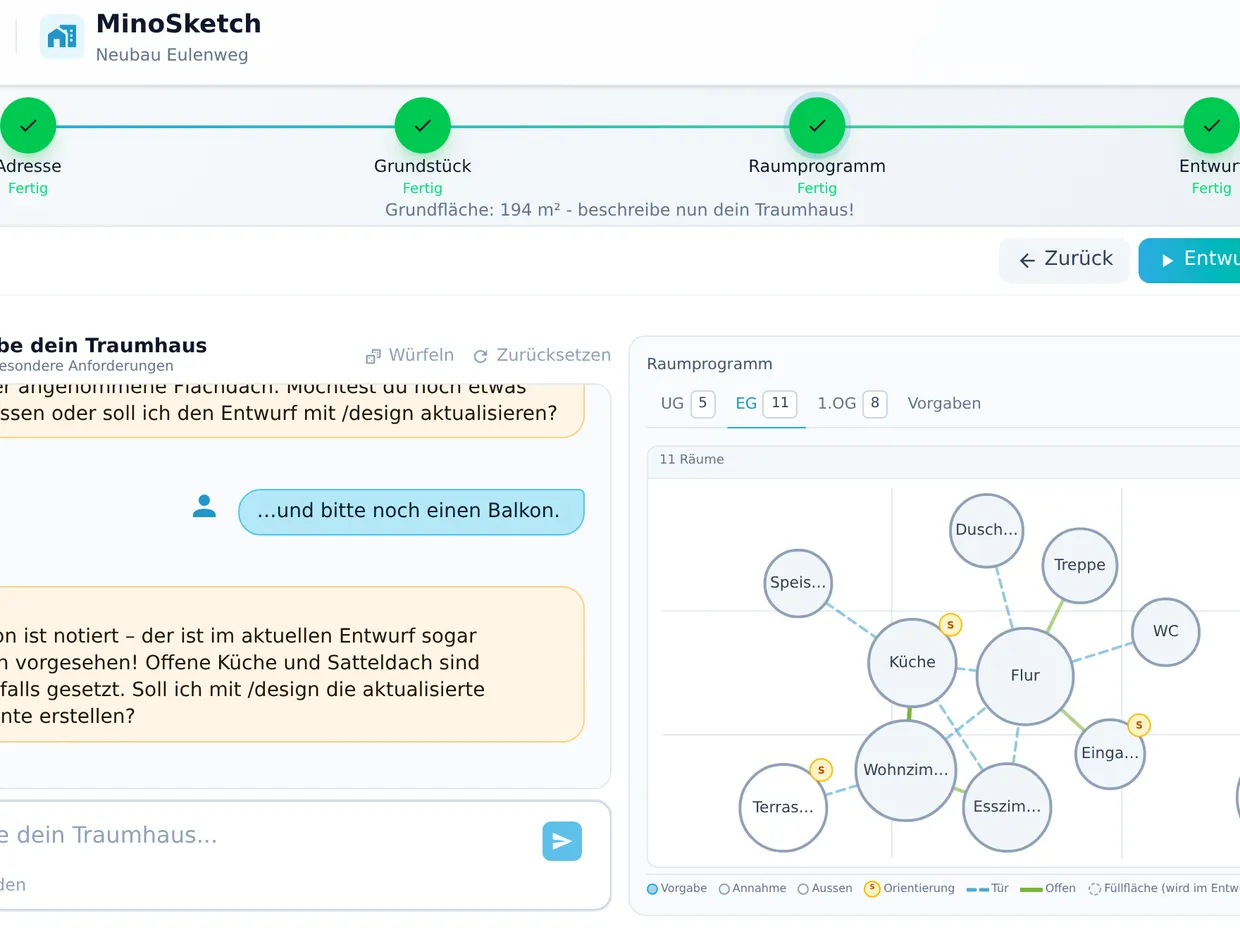Select the Speisekammer room node
The width and height of the screenshot is (1240, 930).
click(798, 583)
